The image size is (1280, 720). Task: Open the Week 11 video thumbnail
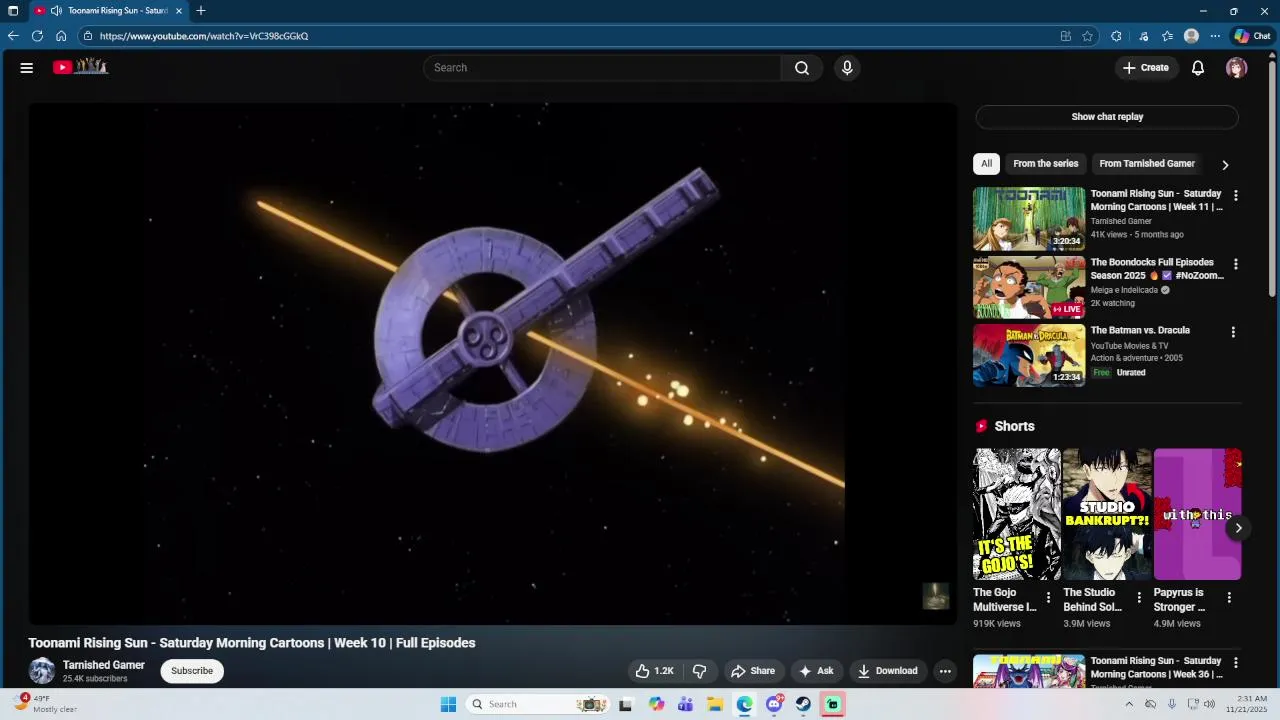1029,218
